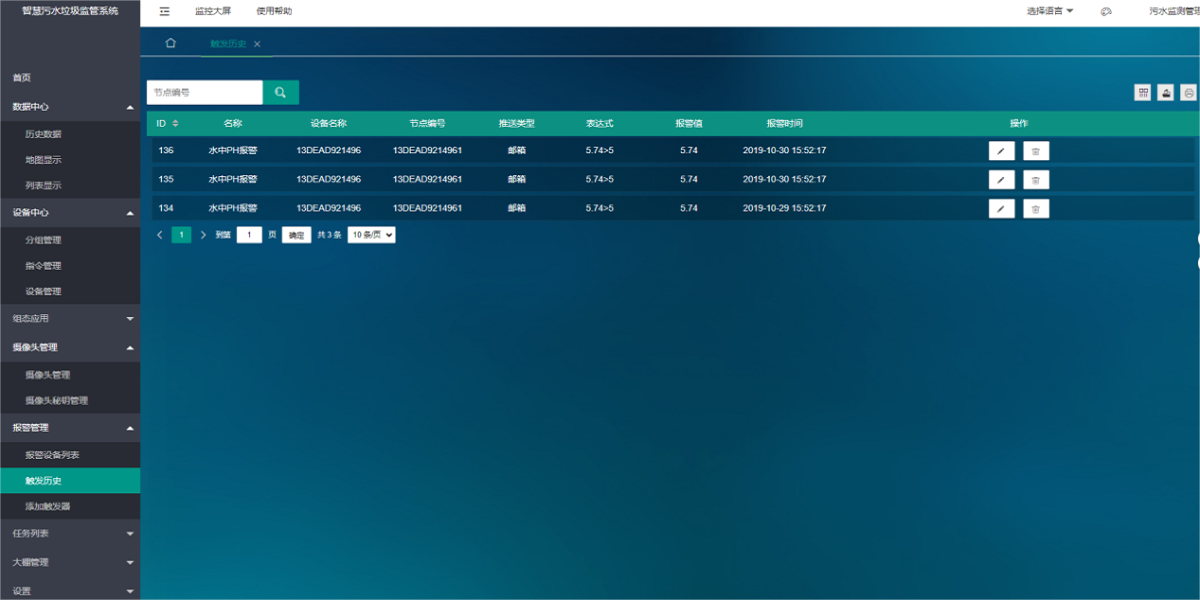
Task: Open 监控大屏 in the top menu
Action: [212, 11]
